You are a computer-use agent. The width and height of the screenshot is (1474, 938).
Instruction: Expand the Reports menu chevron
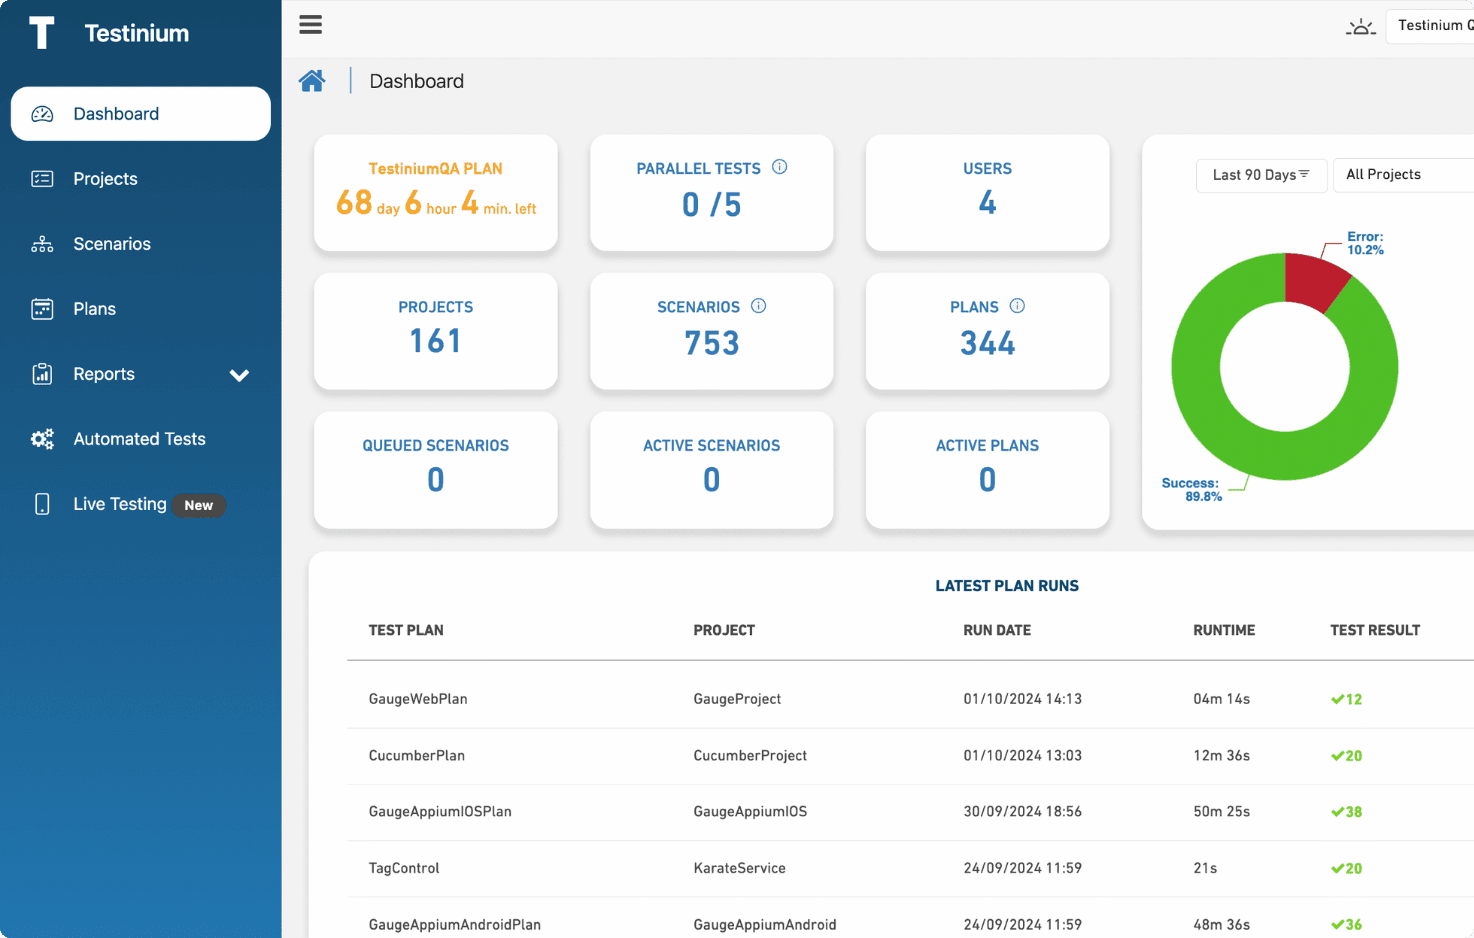coord(239,375)
